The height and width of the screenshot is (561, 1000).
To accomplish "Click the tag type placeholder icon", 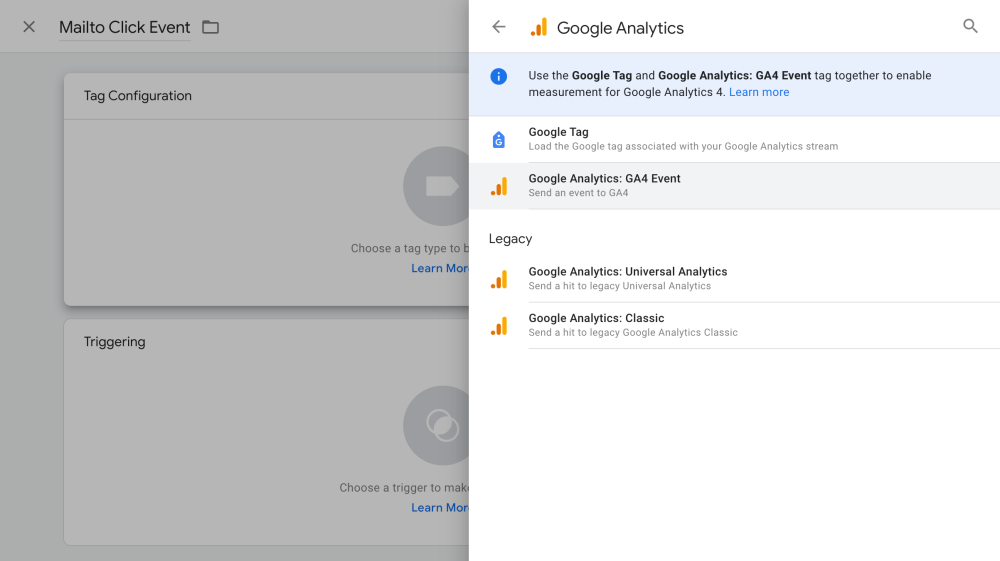I will (x=437, y=186).
